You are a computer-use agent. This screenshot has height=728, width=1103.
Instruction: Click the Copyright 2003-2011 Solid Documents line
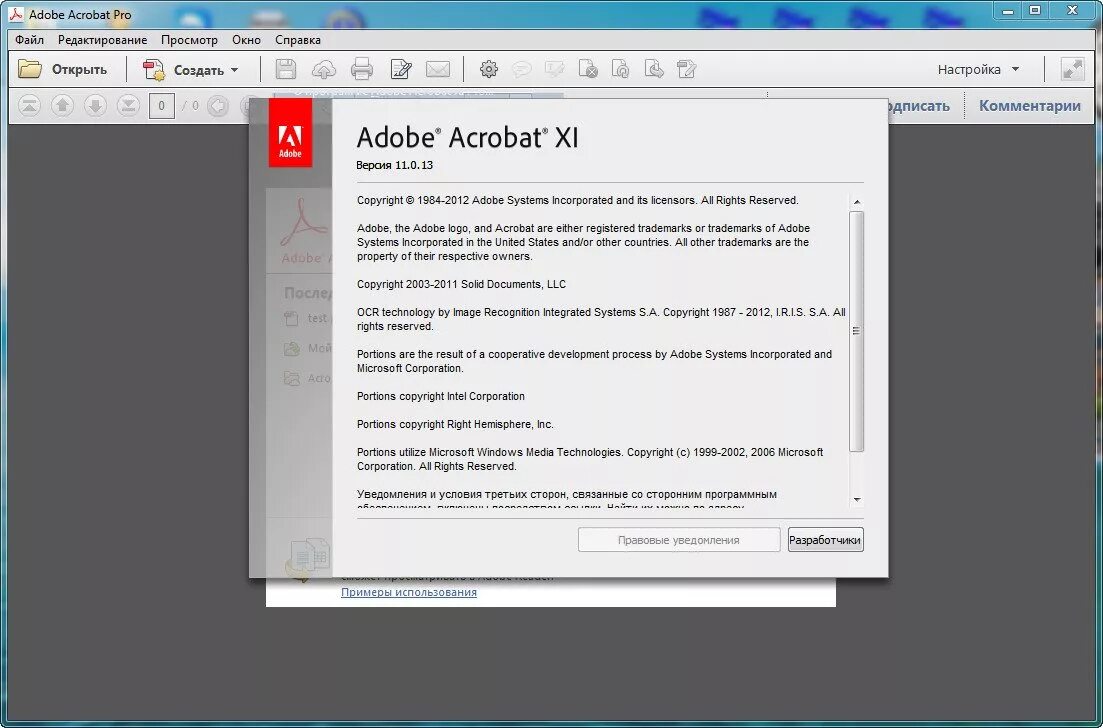[x=461, y=284]
